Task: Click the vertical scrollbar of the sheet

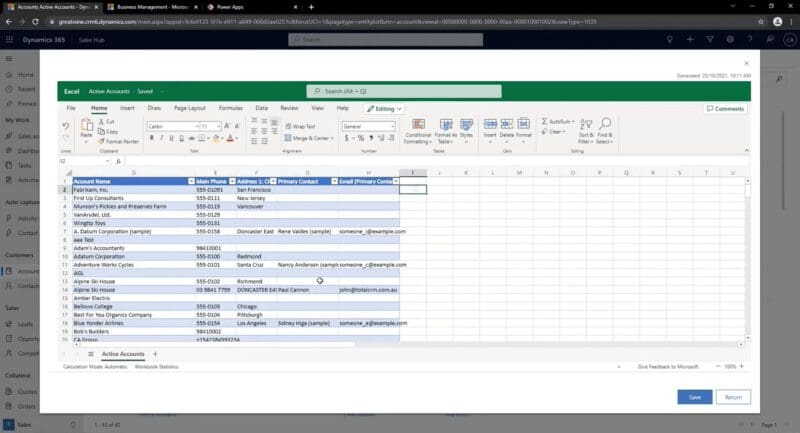Action: click(747, 259)
